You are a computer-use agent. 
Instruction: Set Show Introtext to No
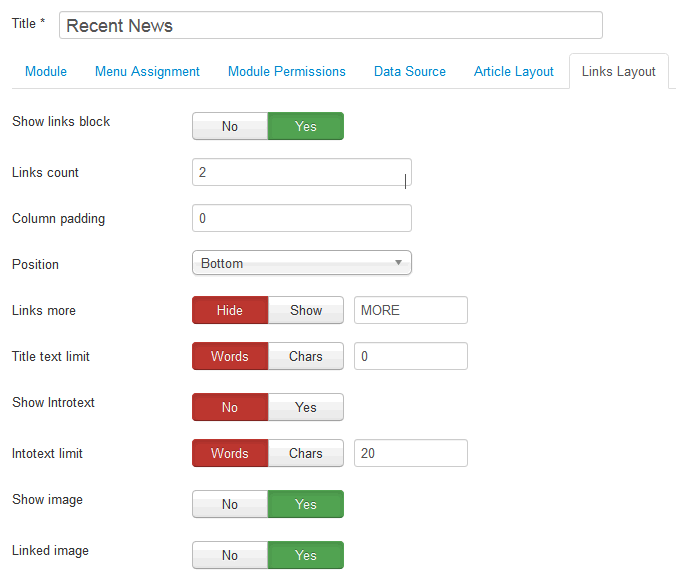230,407
